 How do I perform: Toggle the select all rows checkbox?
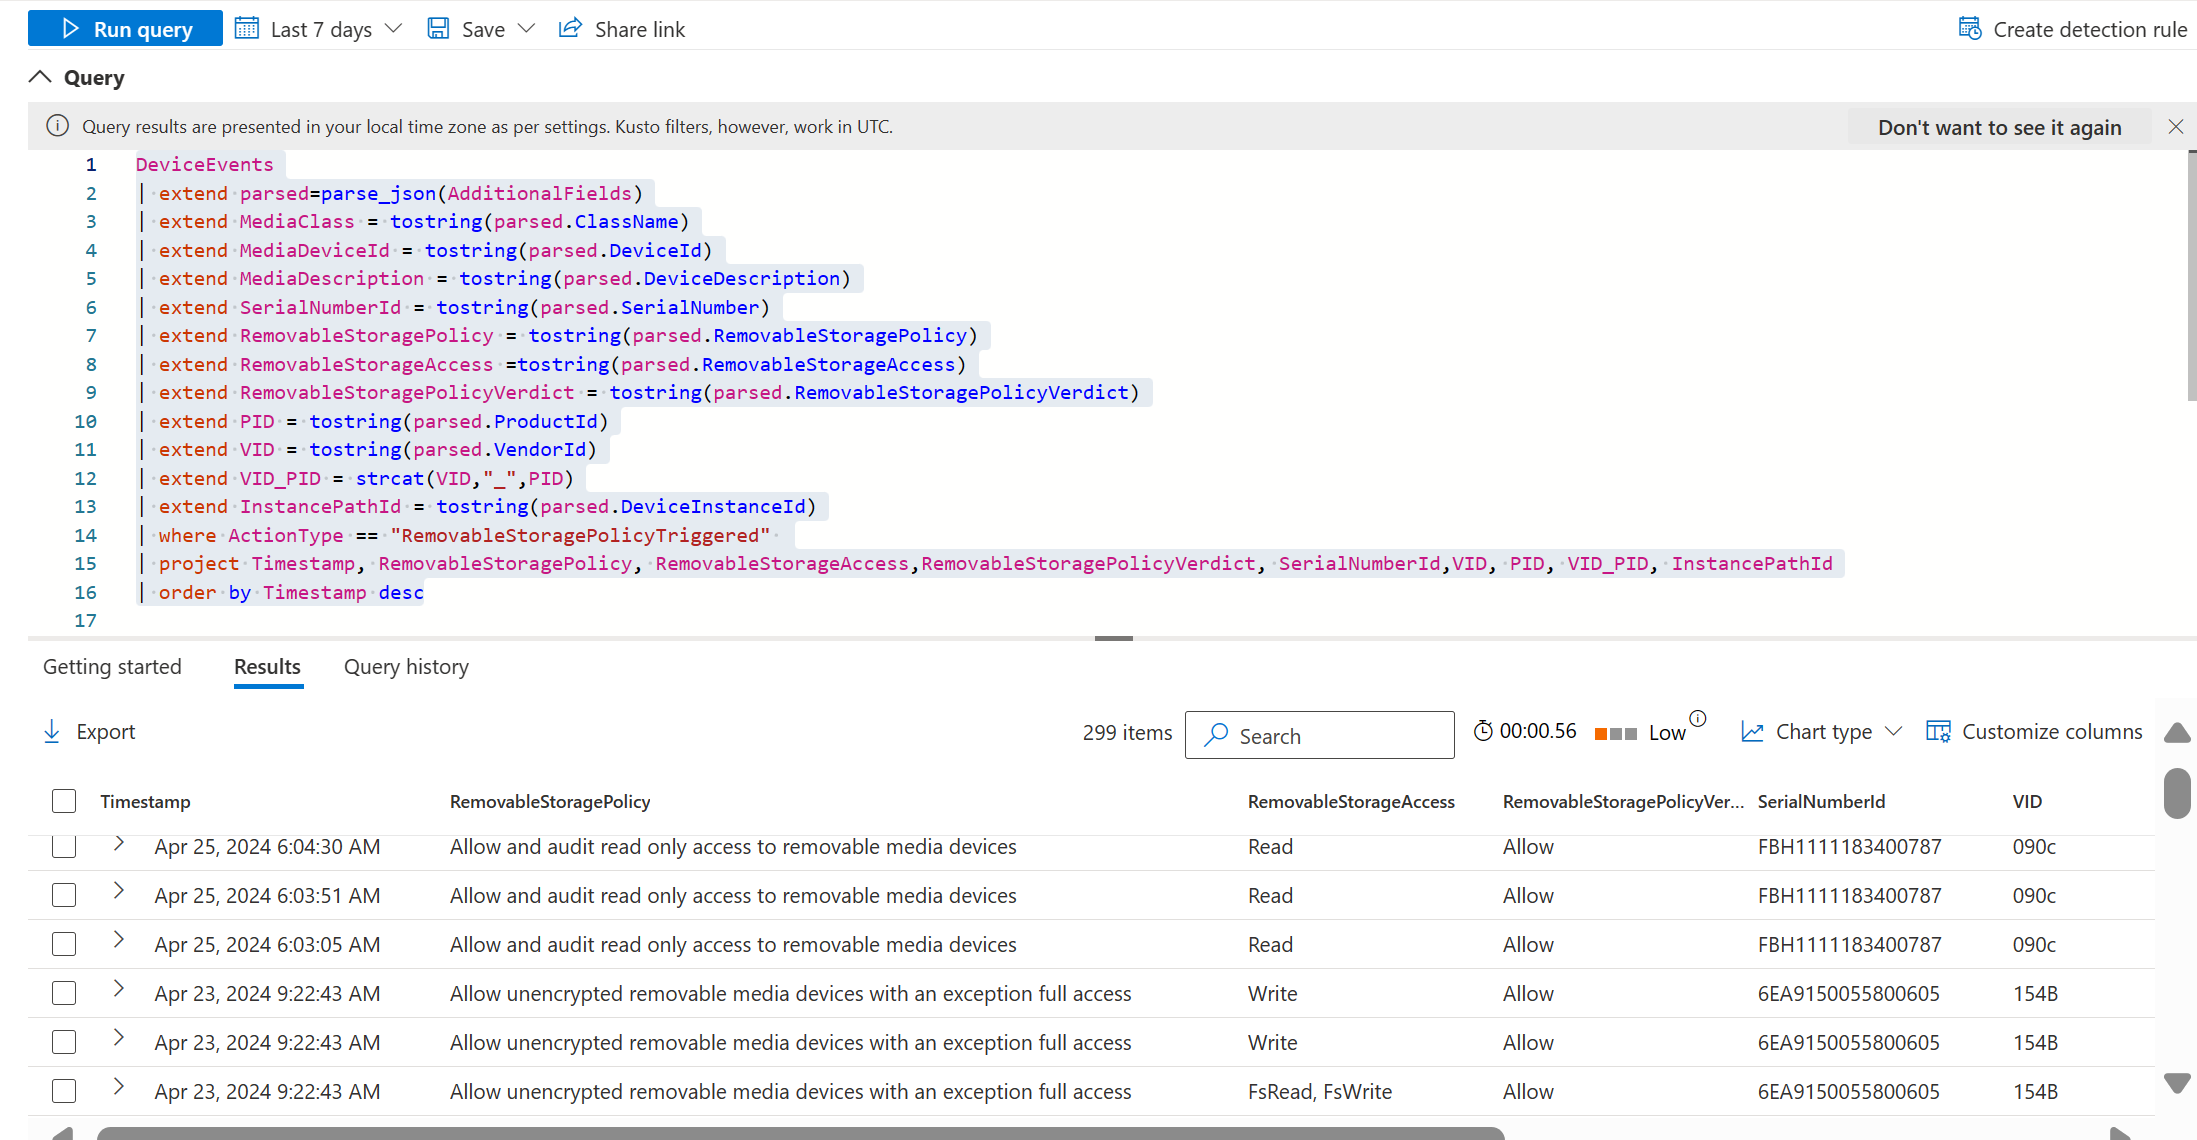62,800
